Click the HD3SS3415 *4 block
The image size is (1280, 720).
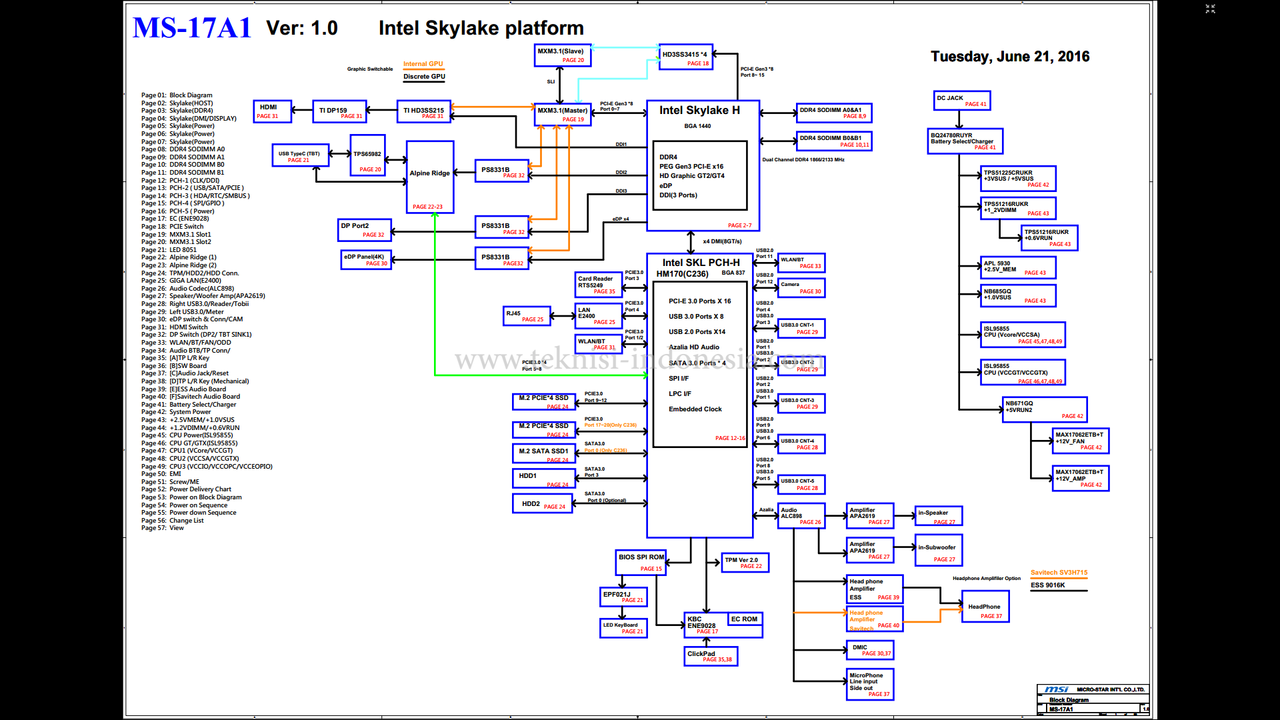(686, 57)
